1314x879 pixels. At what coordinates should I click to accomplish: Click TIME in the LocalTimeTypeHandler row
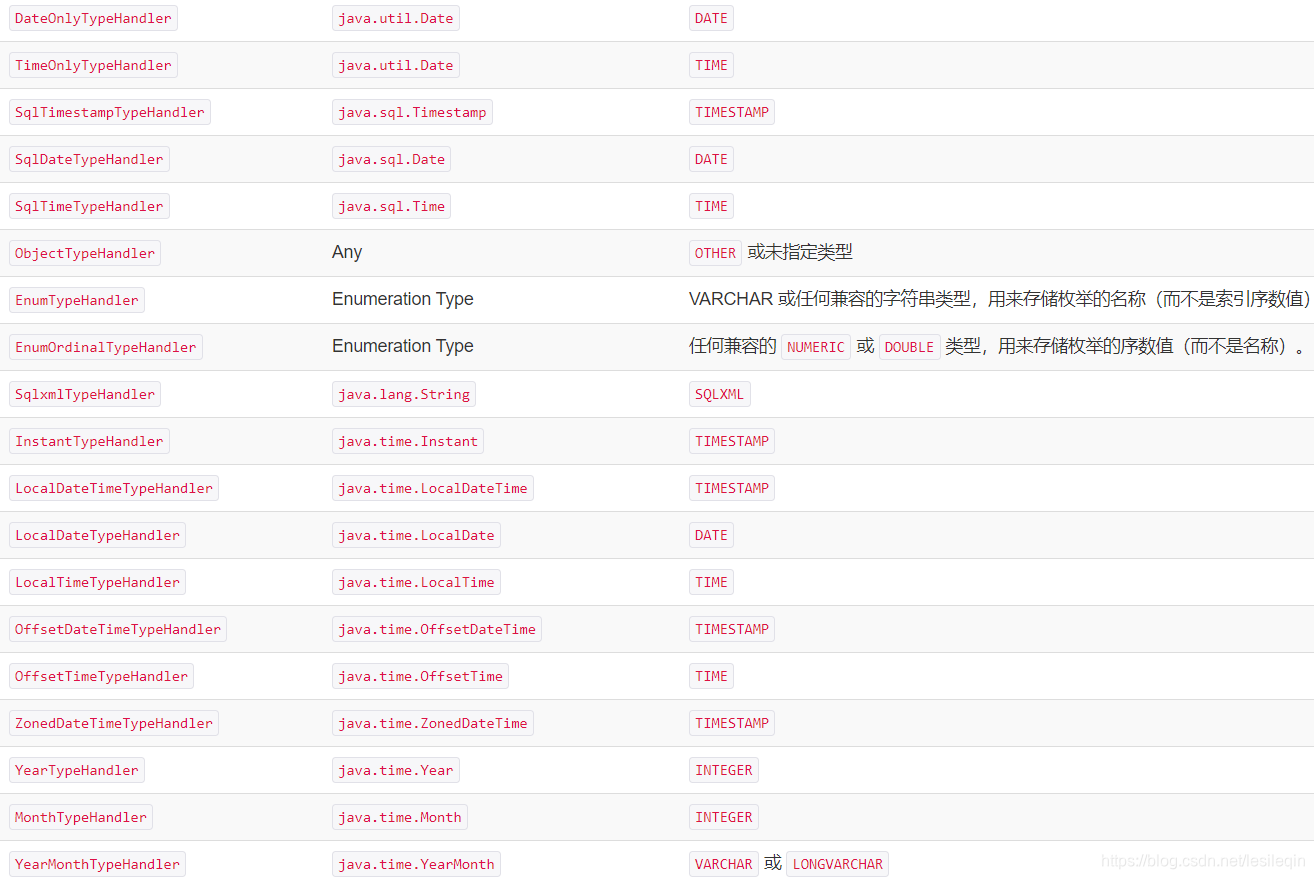tap(712, 582)
